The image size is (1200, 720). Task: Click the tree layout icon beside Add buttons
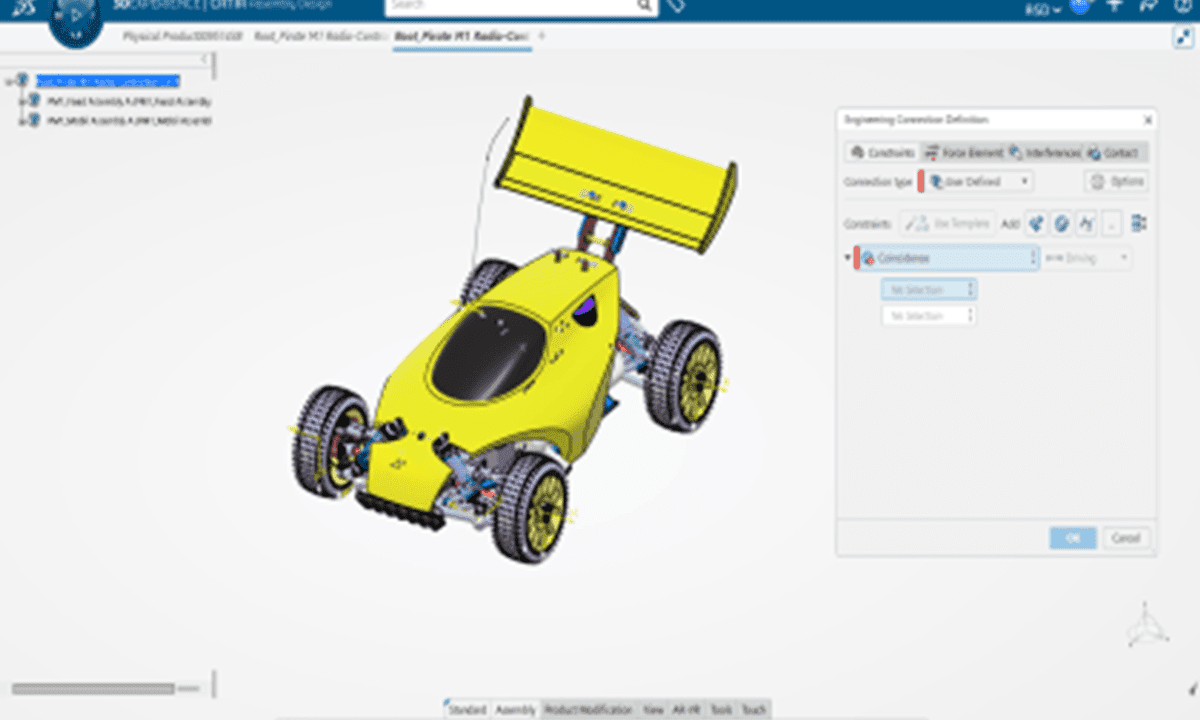pos(1139,223)
